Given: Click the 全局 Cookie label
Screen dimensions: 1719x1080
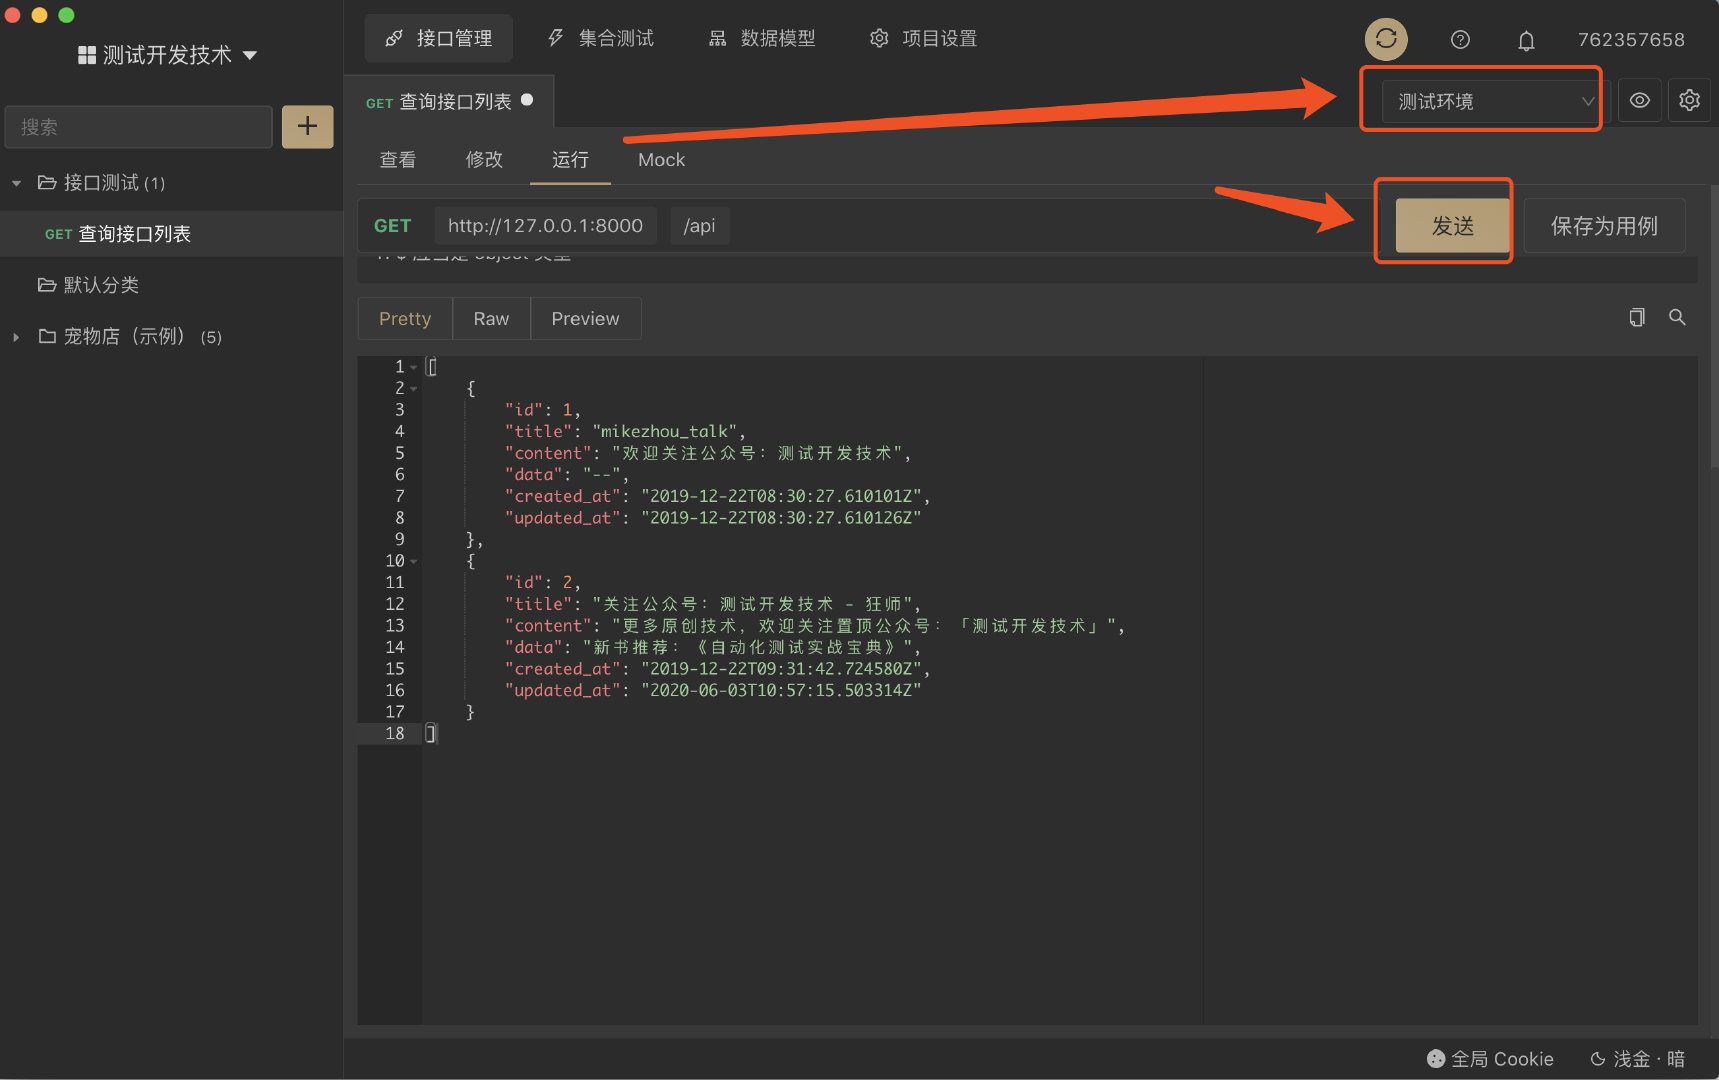Looking at the screenshot, I should [x=1502, y=1058].
